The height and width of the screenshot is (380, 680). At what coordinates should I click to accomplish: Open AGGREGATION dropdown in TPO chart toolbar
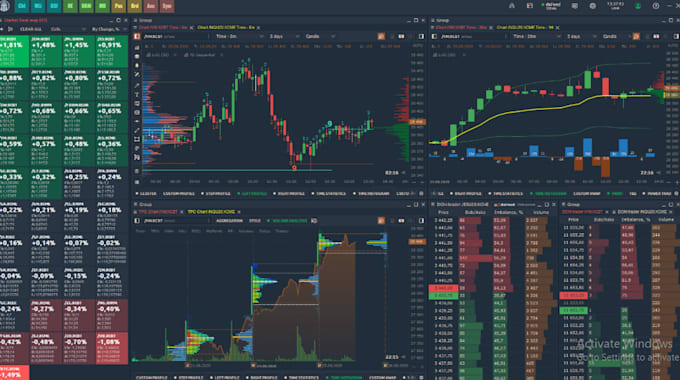[229, 221]
